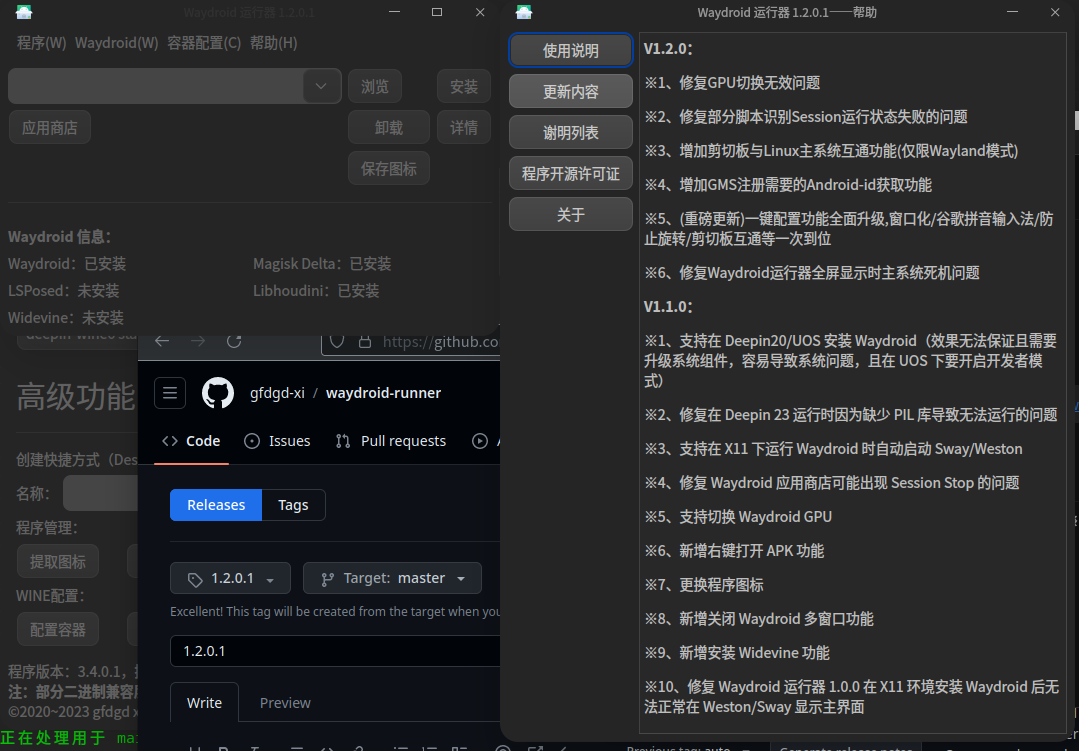
Task: Maximize the Waydroid 运行器 main window
Action: point(437,12)
